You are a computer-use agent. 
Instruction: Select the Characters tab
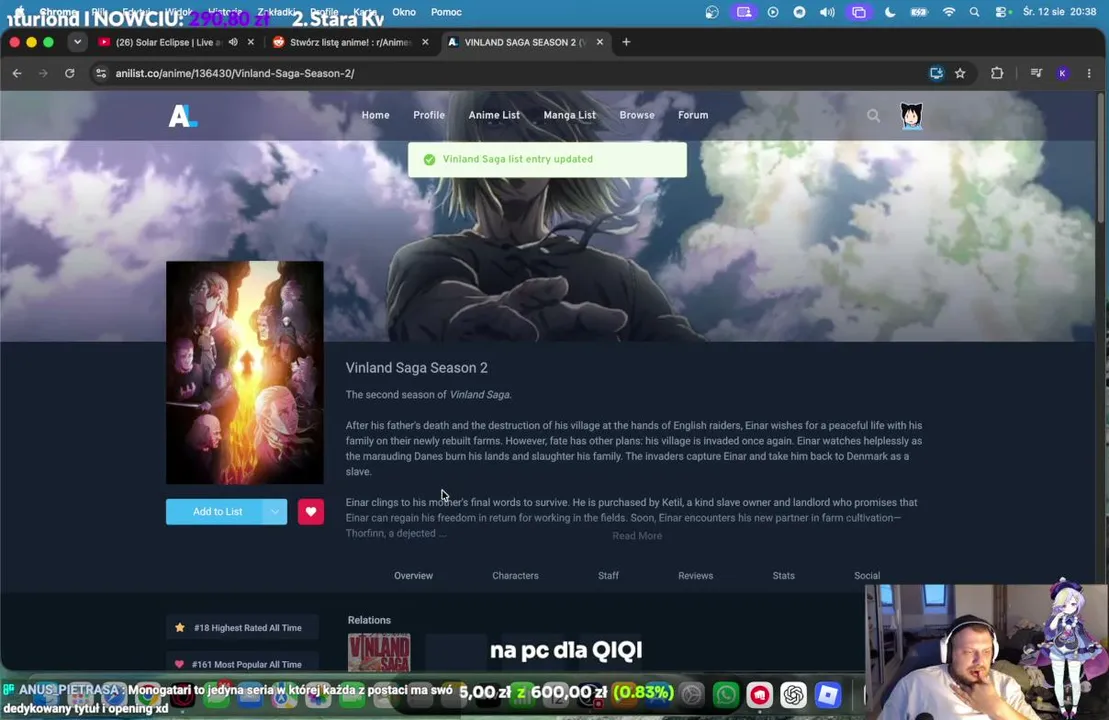(515, 575)
